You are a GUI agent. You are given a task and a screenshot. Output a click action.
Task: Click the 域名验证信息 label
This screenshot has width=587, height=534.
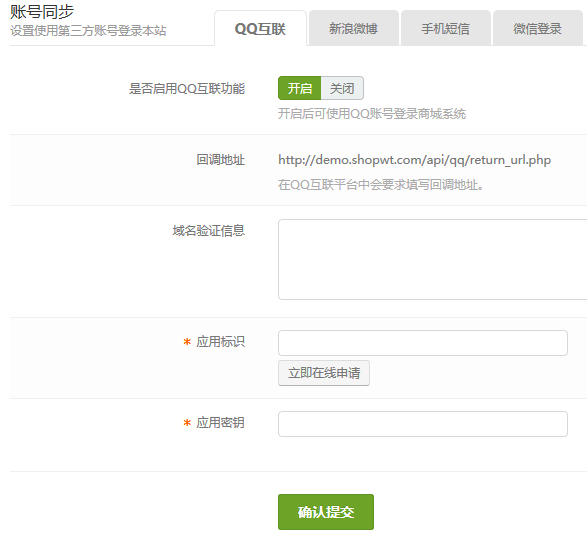(x=209, y=231)
